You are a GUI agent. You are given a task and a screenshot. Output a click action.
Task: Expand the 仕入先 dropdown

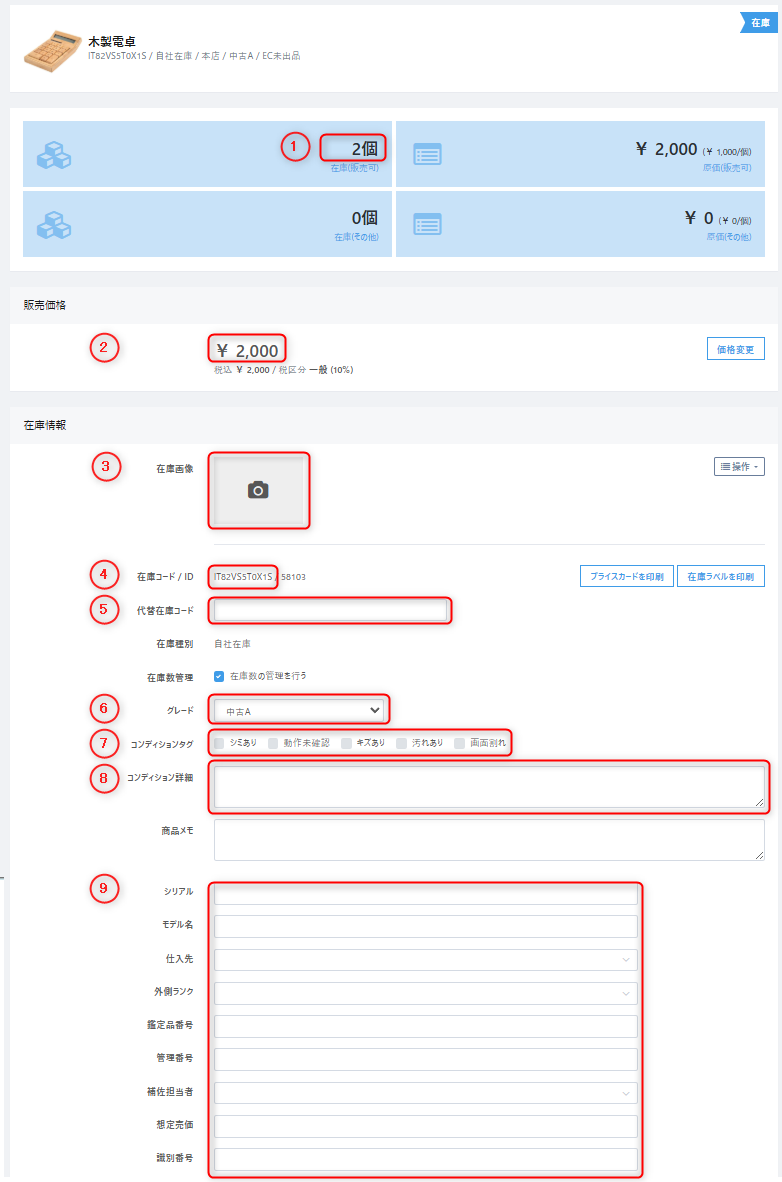[x=425, y=960]
